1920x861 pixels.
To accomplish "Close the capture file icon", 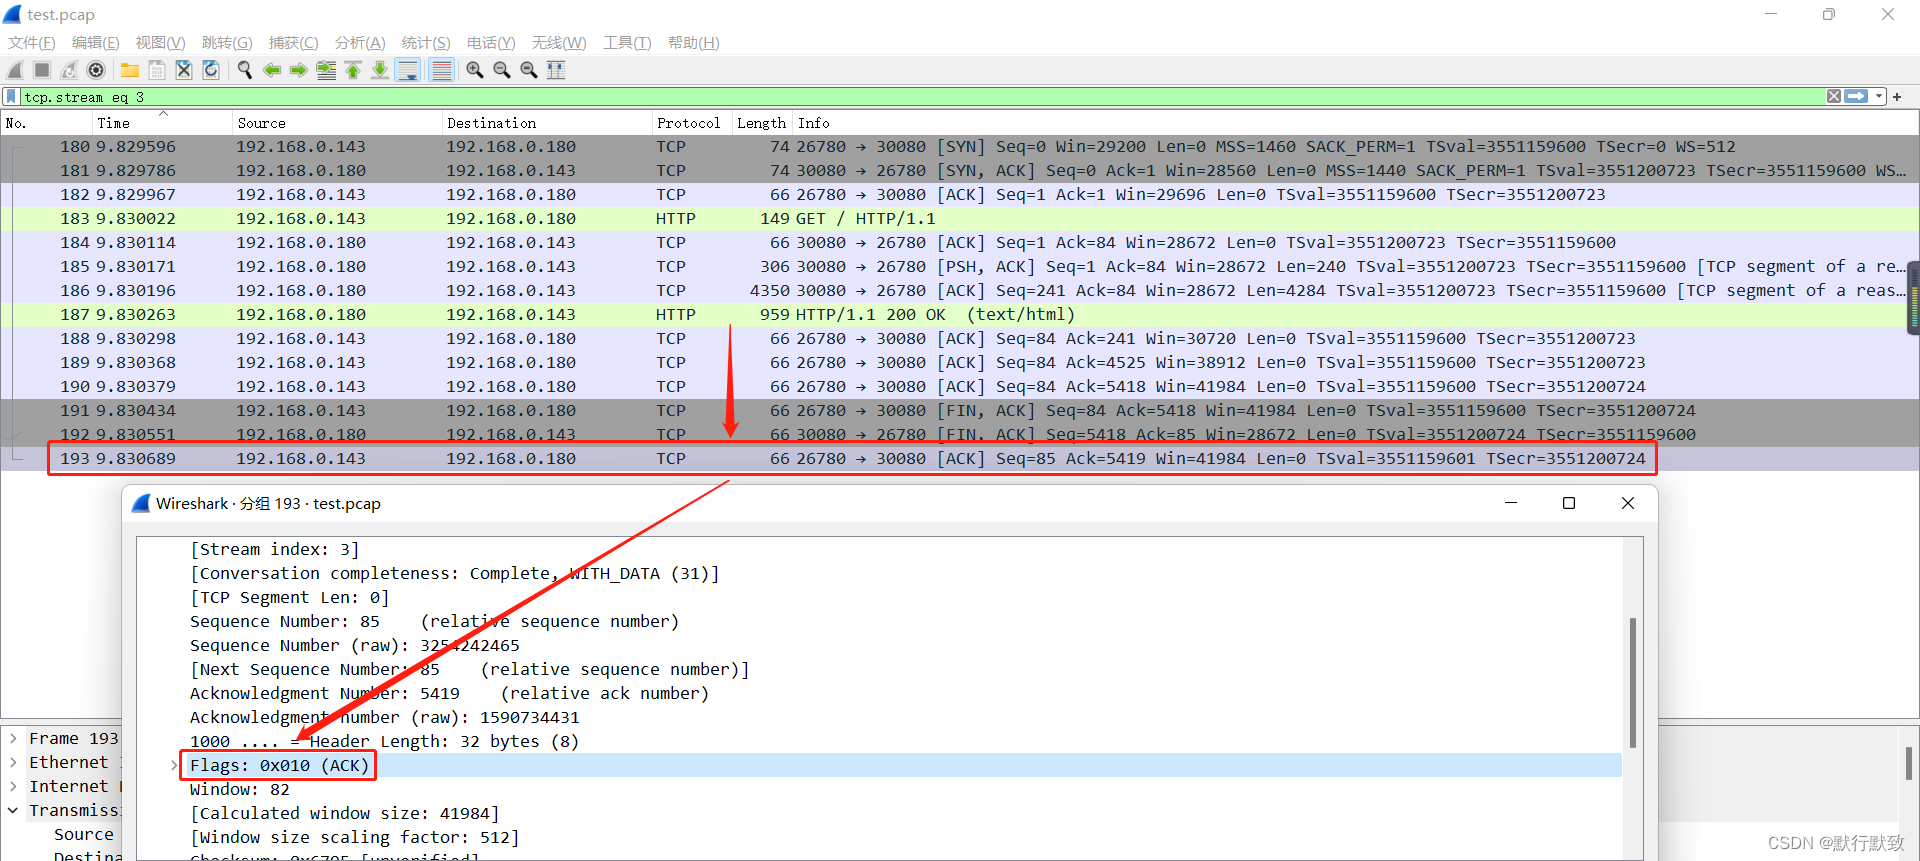I will click(184, 70).
